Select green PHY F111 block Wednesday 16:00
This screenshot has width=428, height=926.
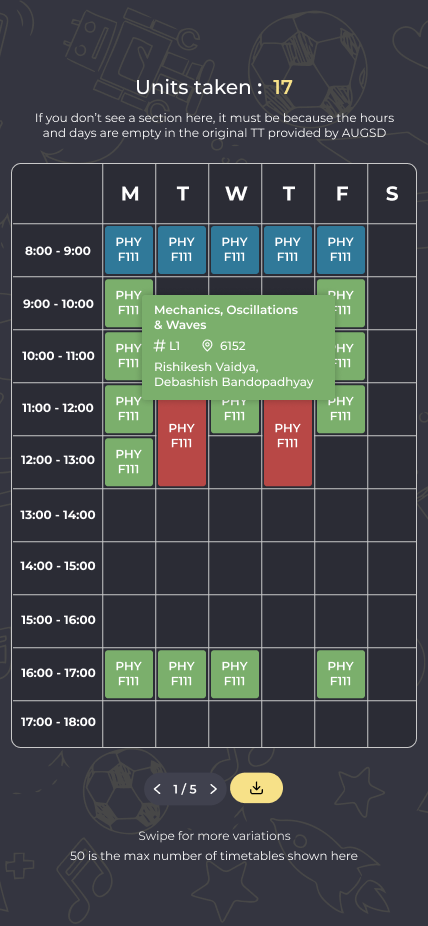pos(235,674)
